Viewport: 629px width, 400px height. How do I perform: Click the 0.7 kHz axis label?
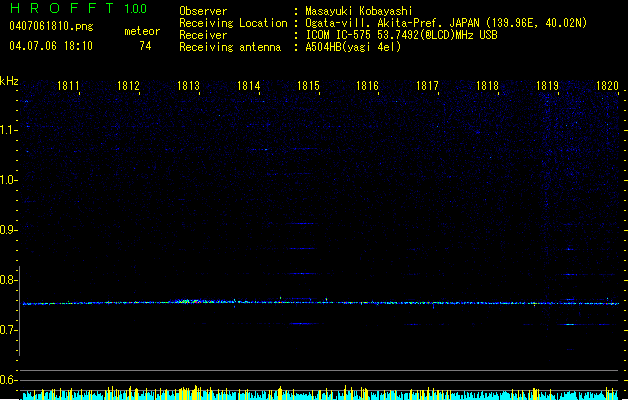8,330
